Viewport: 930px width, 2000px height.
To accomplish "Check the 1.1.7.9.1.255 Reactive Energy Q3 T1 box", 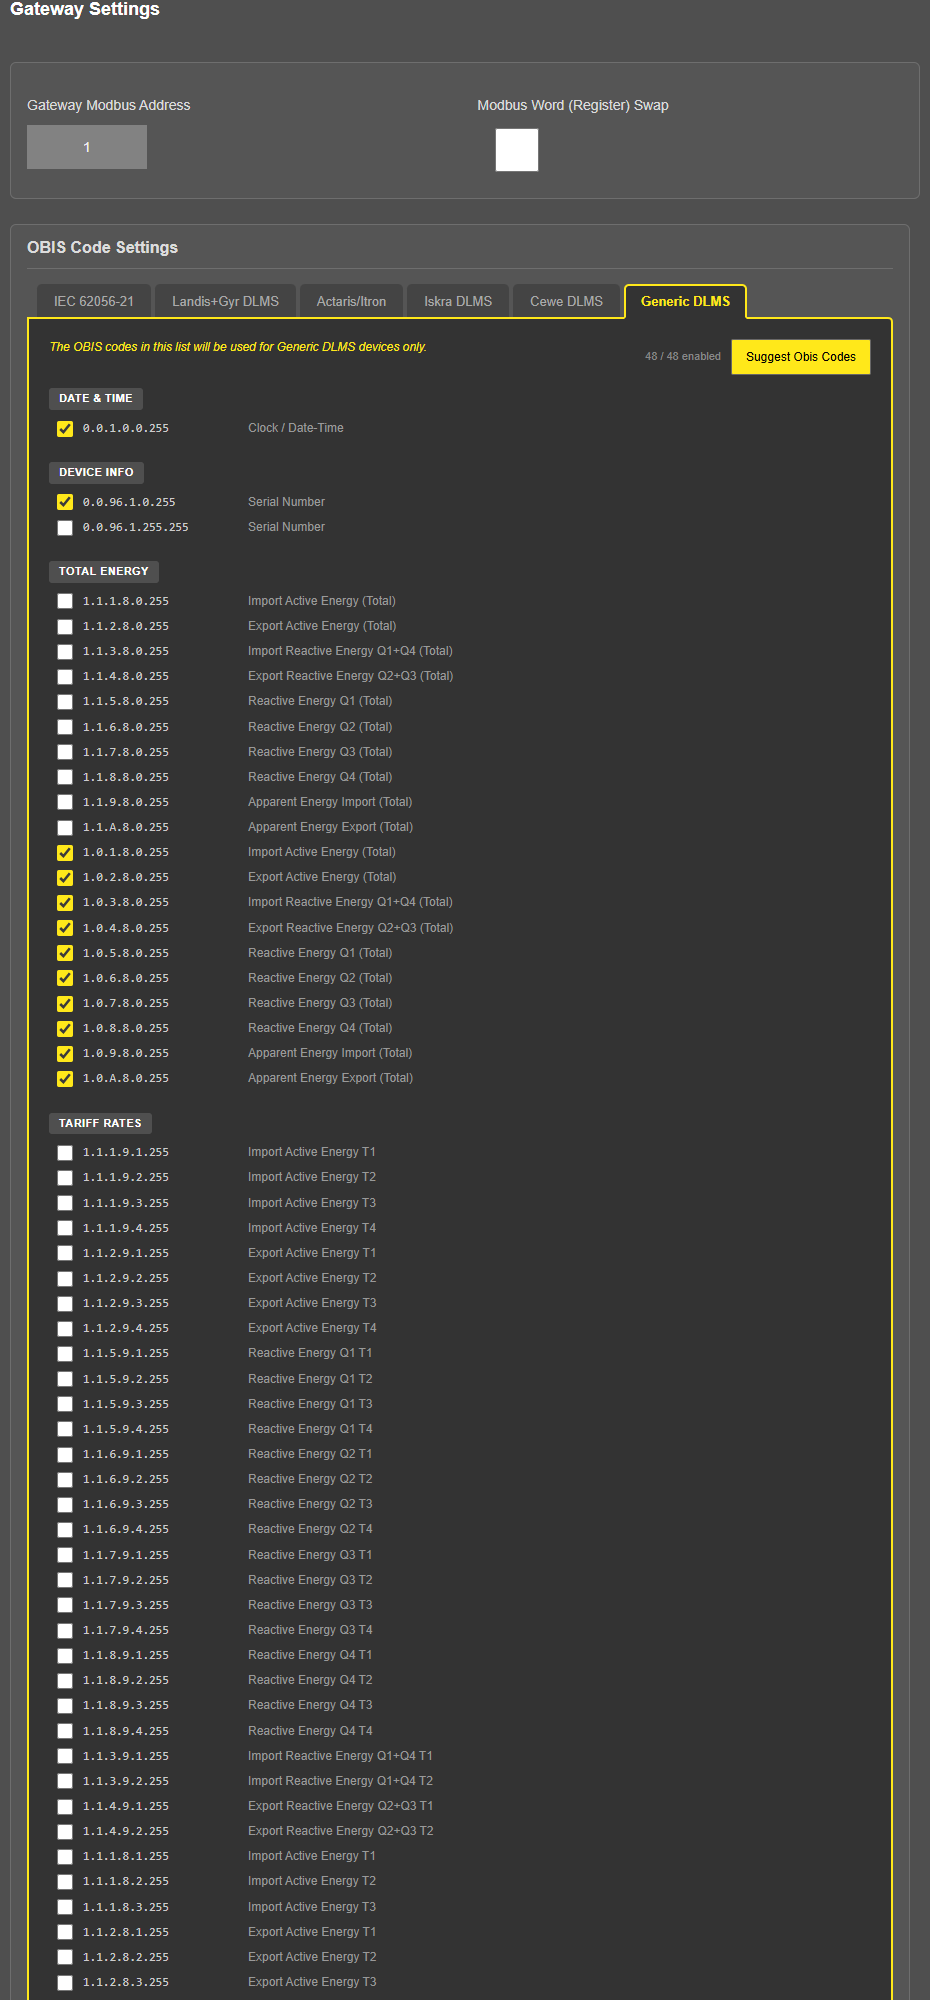I will pos(65,1555).
